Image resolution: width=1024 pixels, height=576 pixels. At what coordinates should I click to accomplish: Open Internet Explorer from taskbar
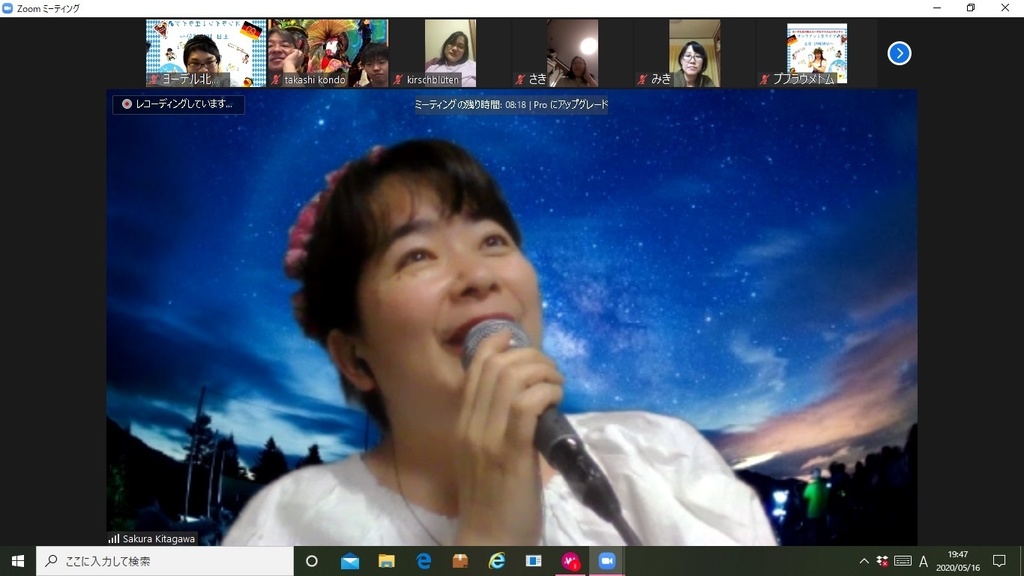(x=497, y=561)
